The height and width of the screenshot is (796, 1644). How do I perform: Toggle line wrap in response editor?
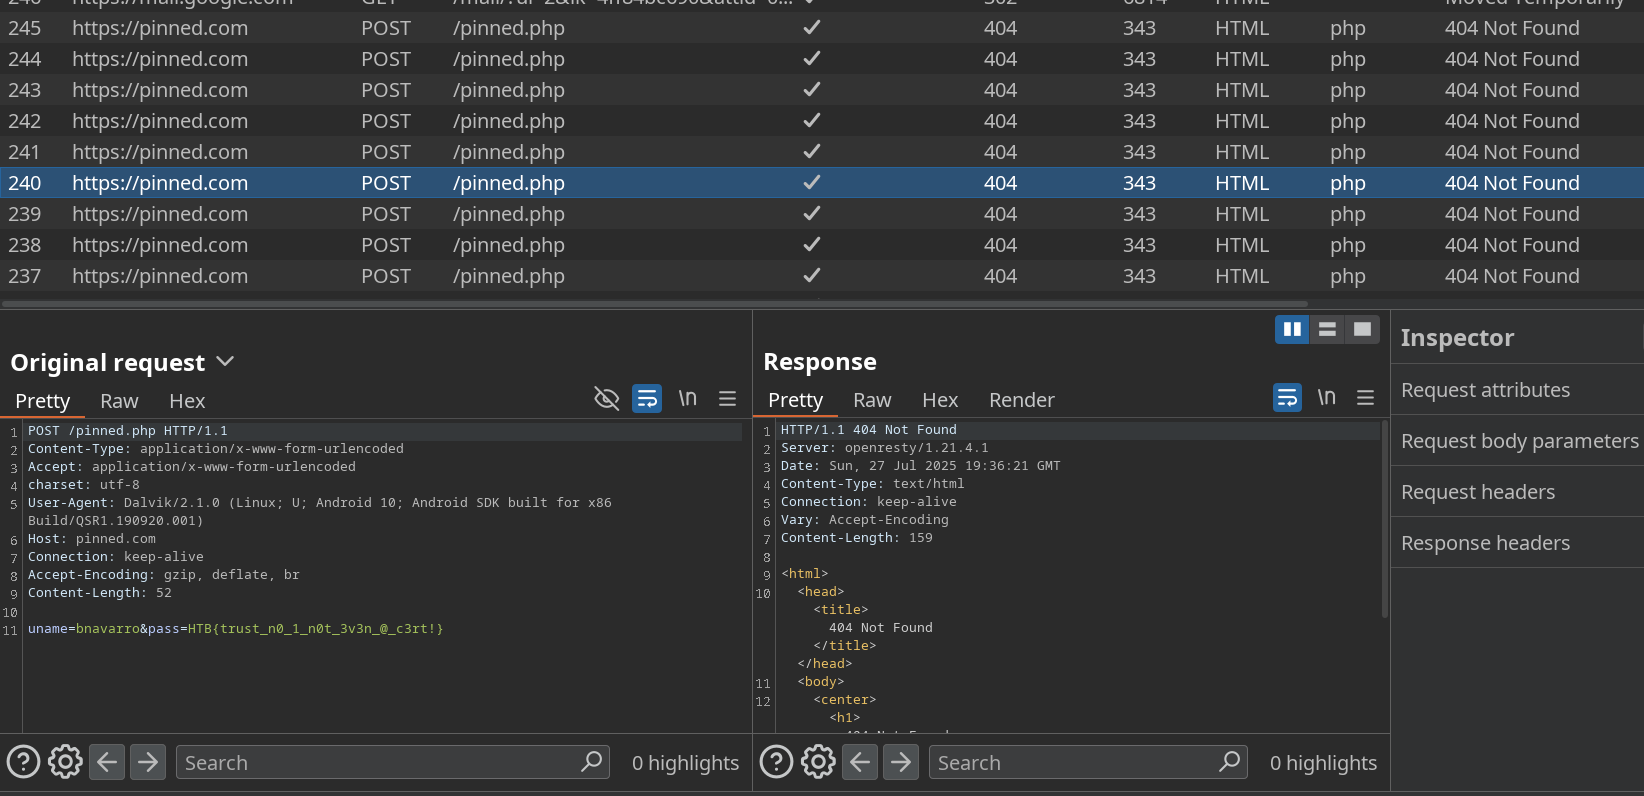(1287, 398)
